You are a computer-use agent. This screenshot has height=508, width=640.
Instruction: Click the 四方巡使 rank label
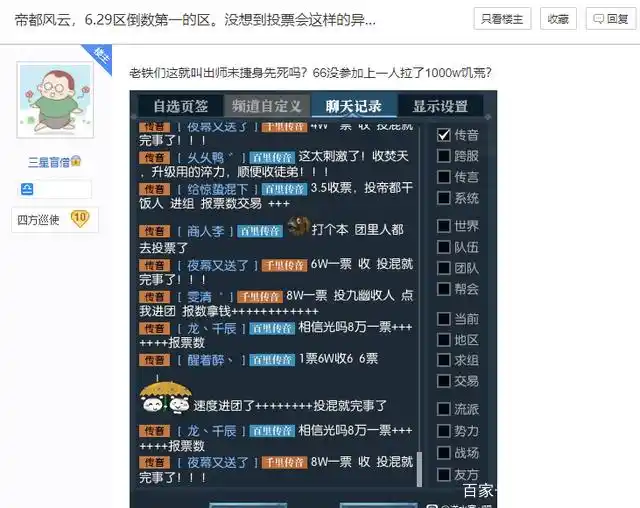38,220
